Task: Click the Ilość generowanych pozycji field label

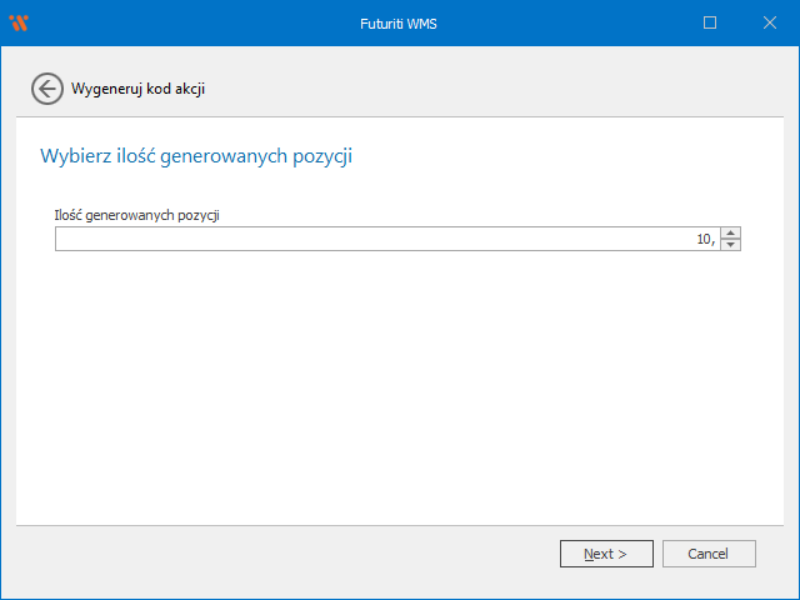Action: (x=136, y=214)
